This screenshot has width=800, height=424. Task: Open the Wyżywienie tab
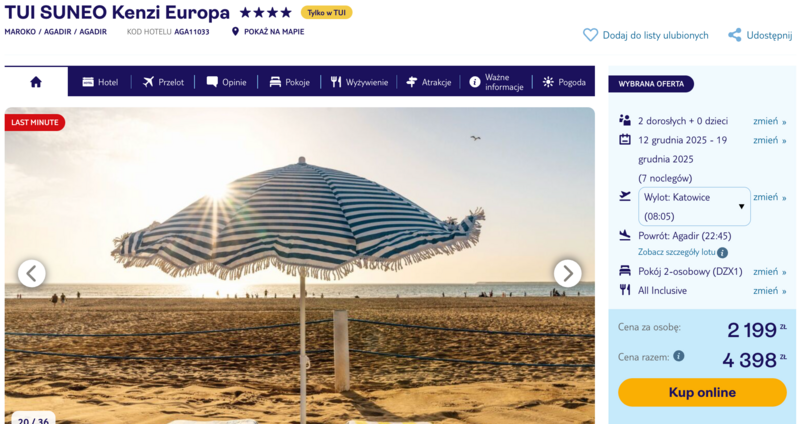pos(359,82)
